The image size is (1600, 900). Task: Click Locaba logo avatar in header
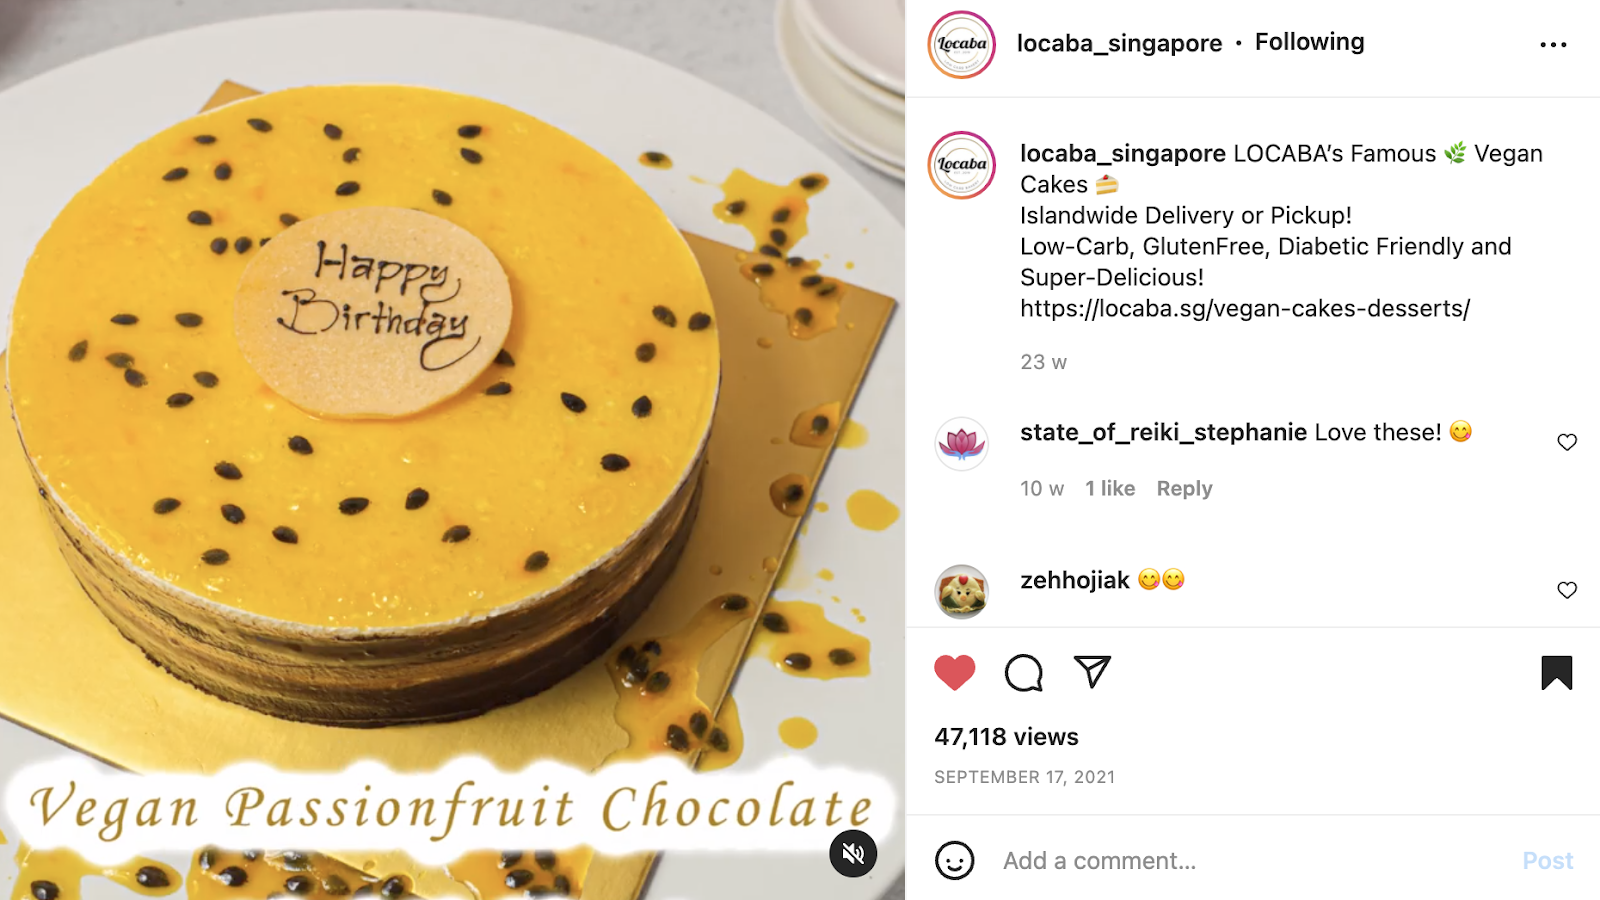click(x=961, y=44)
